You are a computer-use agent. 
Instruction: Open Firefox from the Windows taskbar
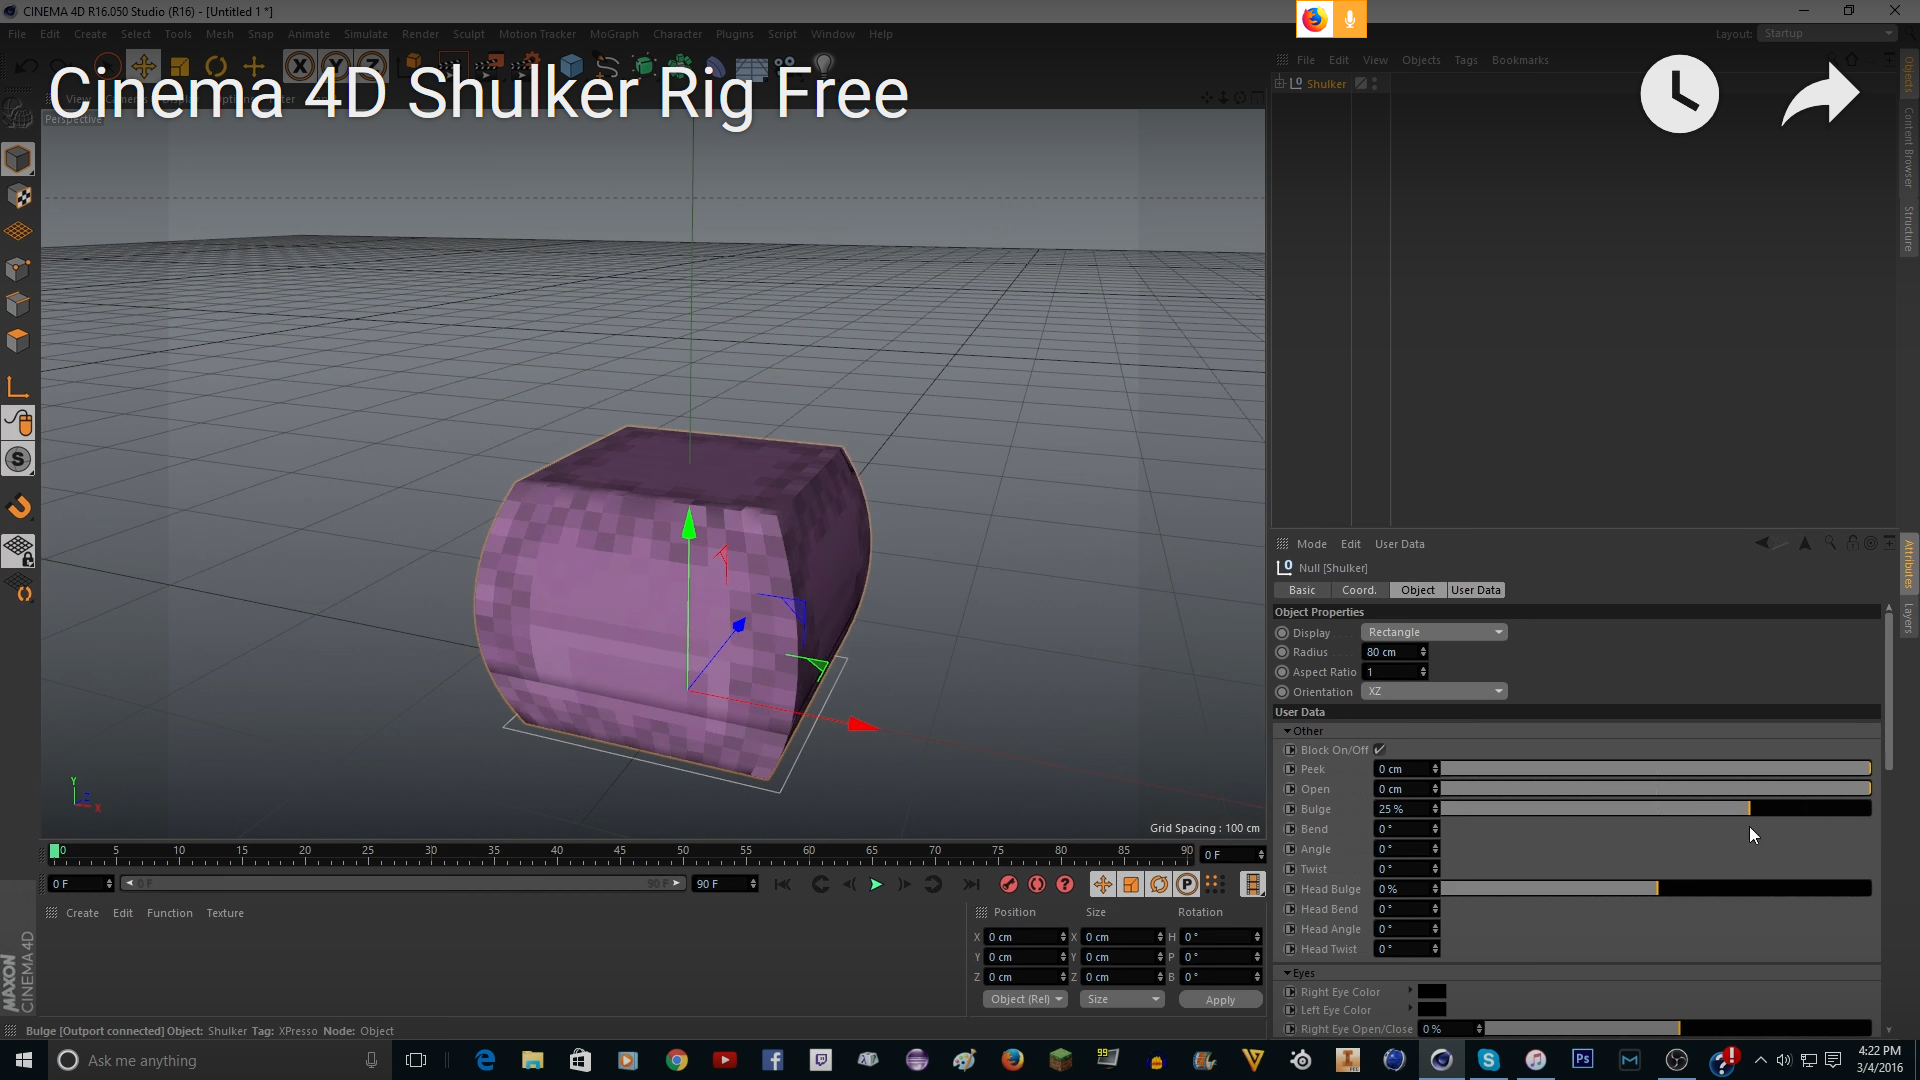tap(1012, 1060)
